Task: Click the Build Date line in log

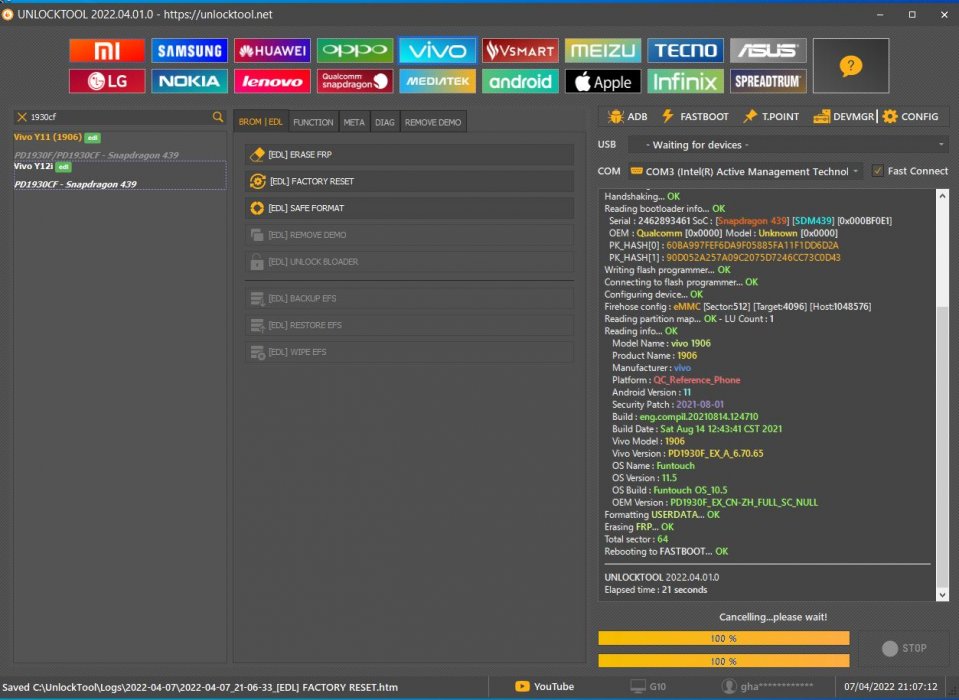Action: tap(697, 429)
